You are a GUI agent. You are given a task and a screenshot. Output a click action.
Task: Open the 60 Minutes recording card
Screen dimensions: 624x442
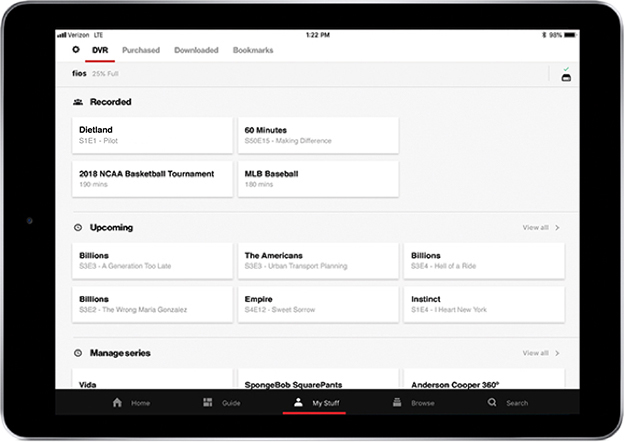[318, 135]
